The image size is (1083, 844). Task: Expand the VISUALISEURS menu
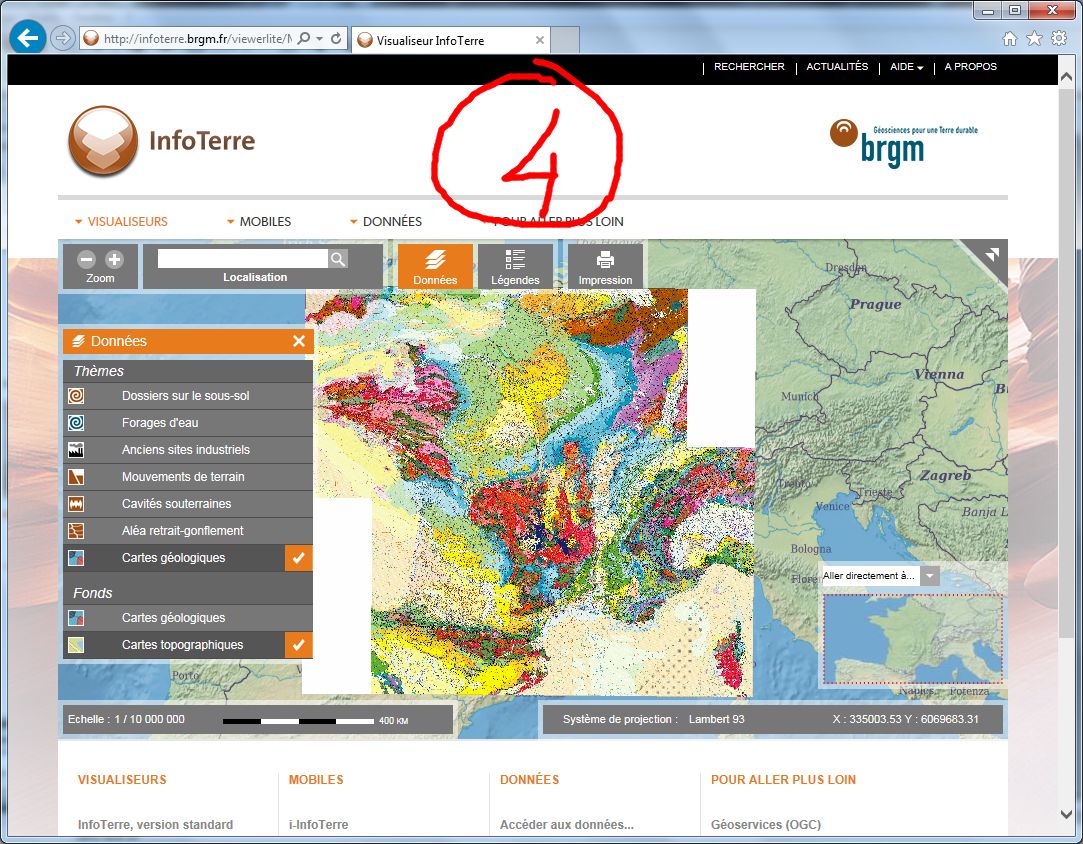pyautogui.click(x=122, y=222)
